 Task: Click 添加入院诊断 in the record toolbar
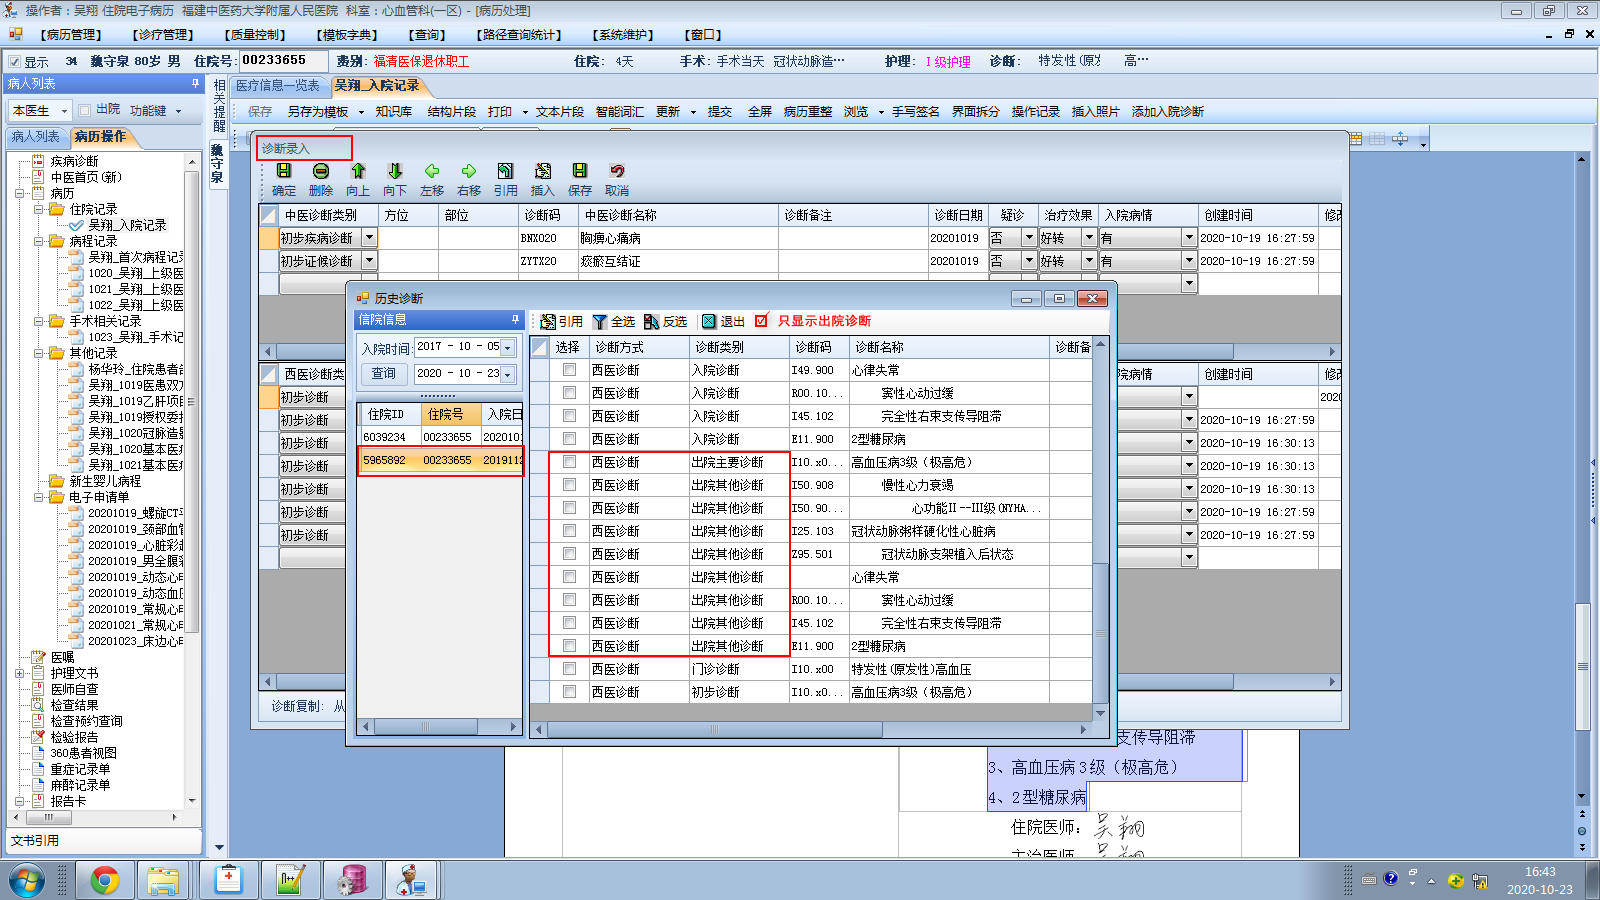[1168, 112]
